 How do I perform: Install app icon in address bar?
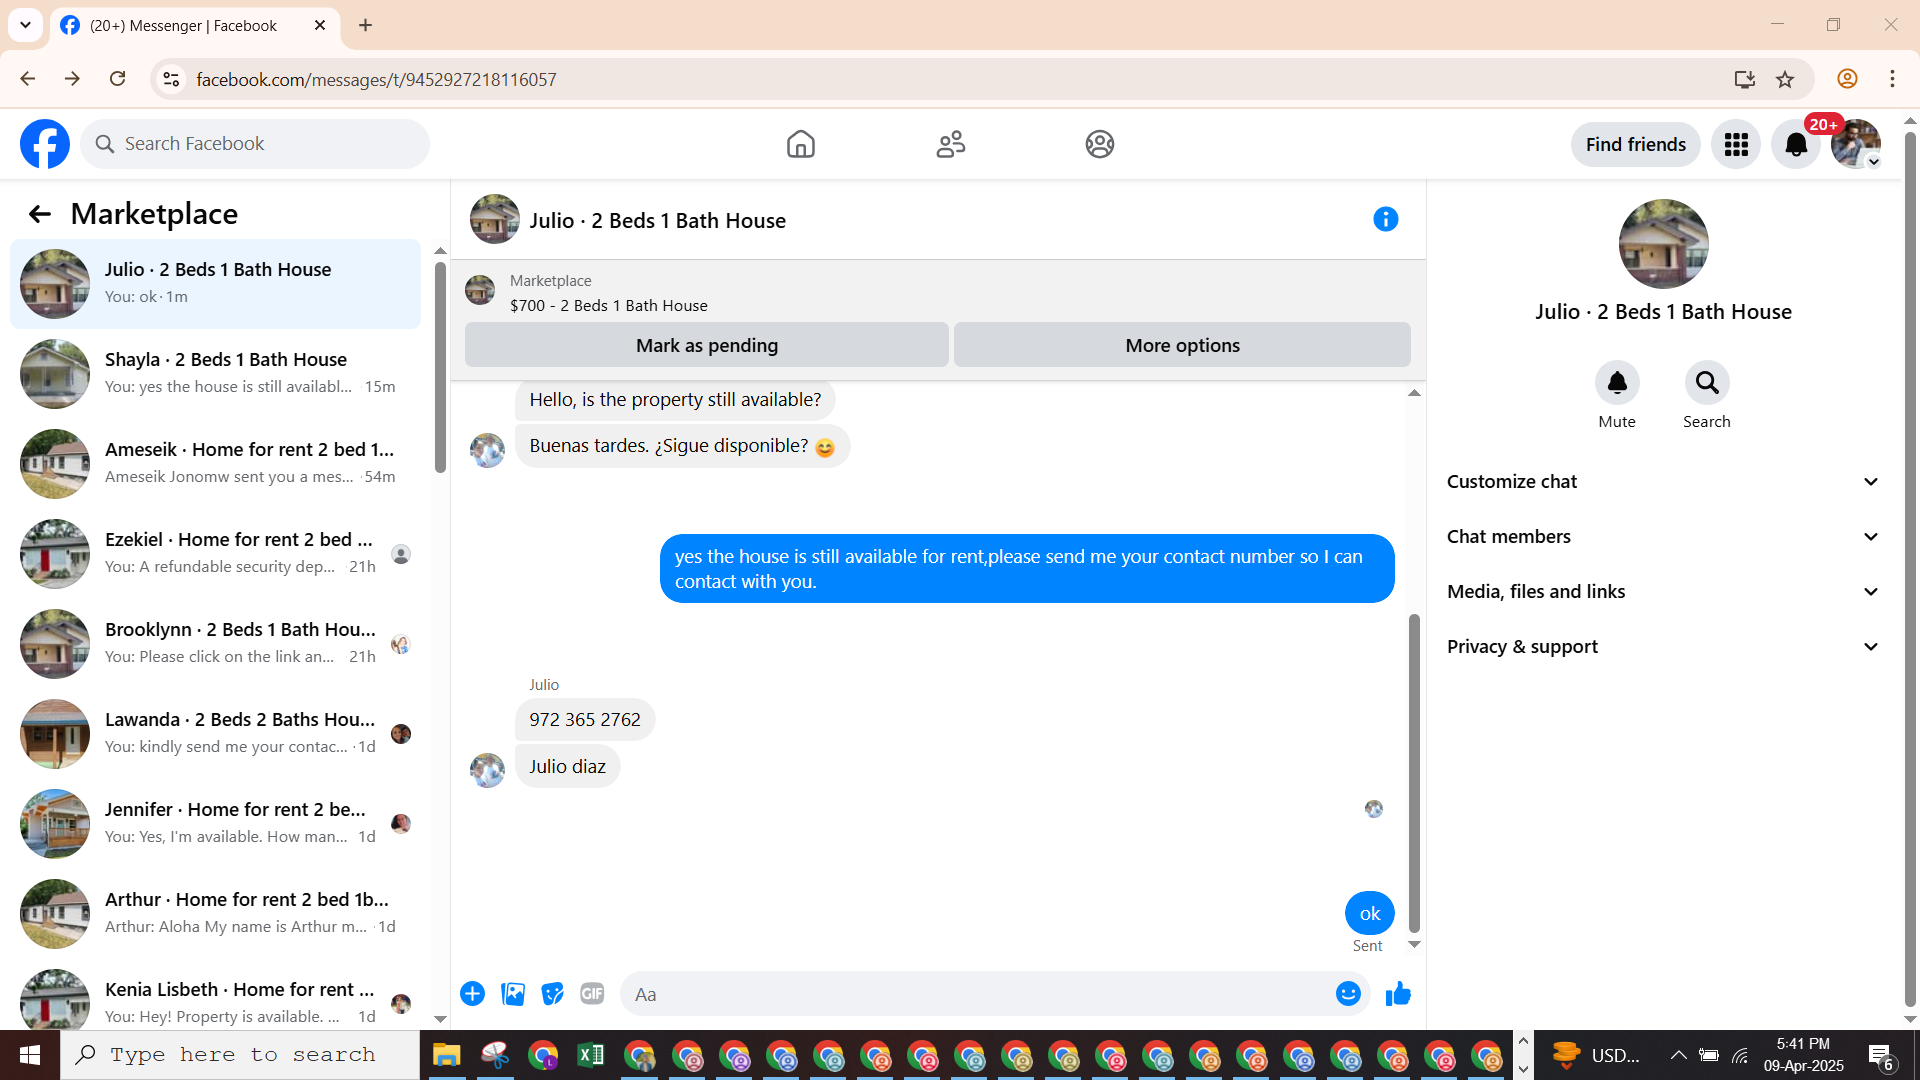pyautogui.click(x=1745, y=79)
